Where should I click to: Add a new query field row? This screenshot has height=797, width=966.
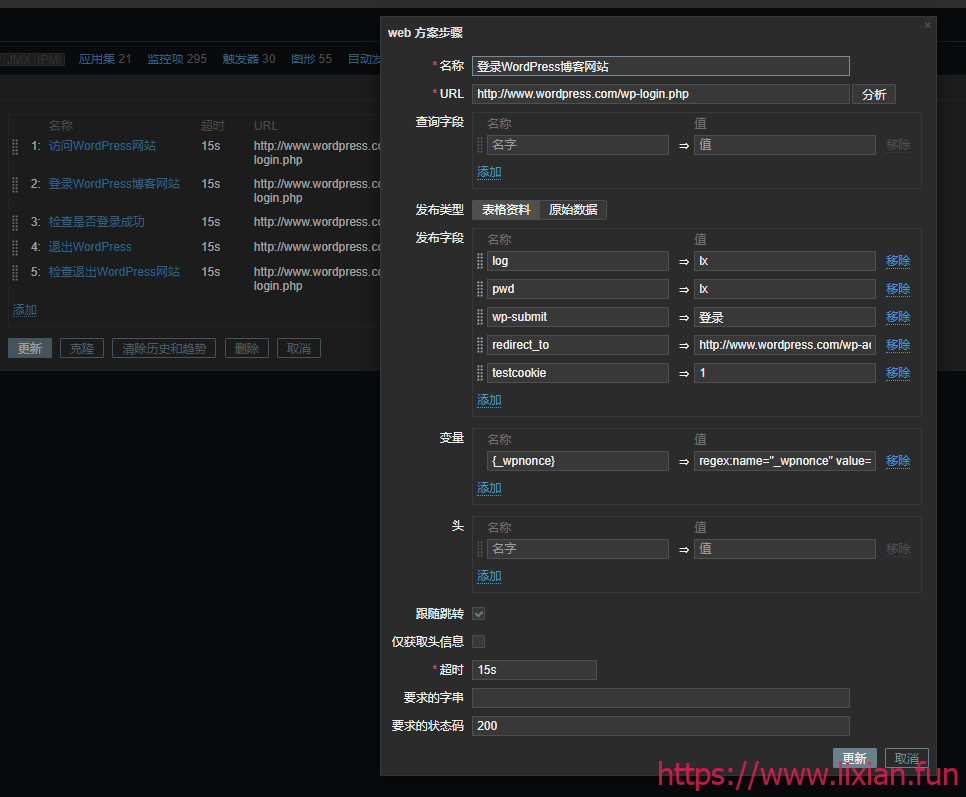pyautogui.click(x=489, y=172)
